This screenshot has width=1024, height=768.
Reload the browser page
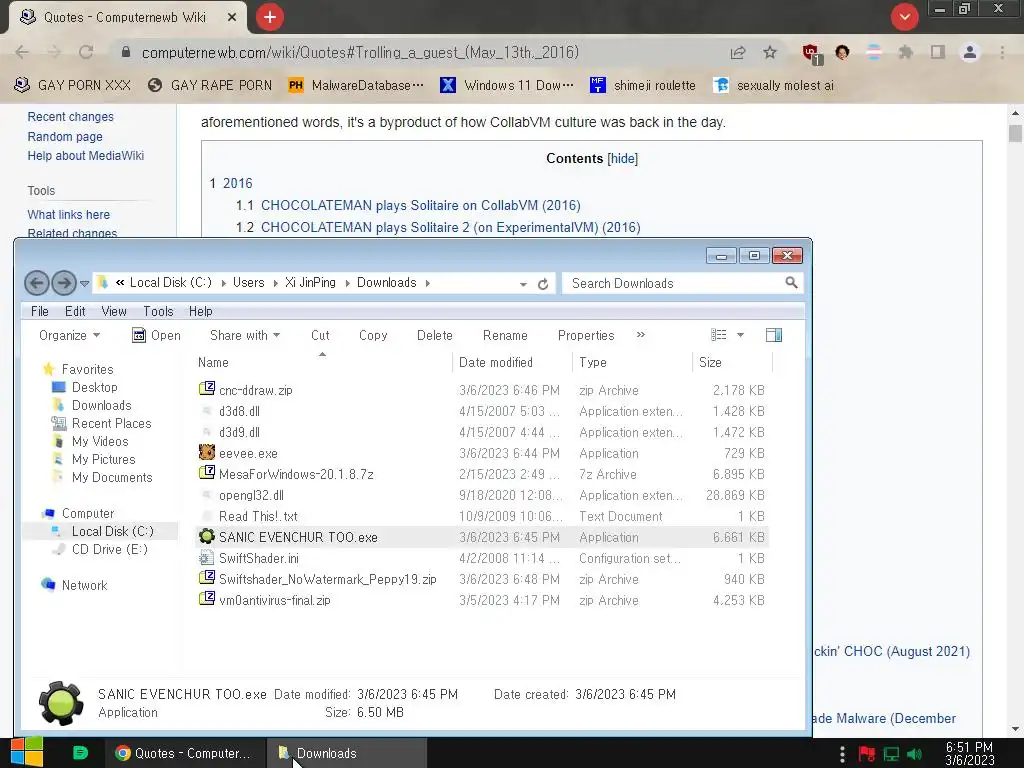pyautogui.click(x=86, y=52)
